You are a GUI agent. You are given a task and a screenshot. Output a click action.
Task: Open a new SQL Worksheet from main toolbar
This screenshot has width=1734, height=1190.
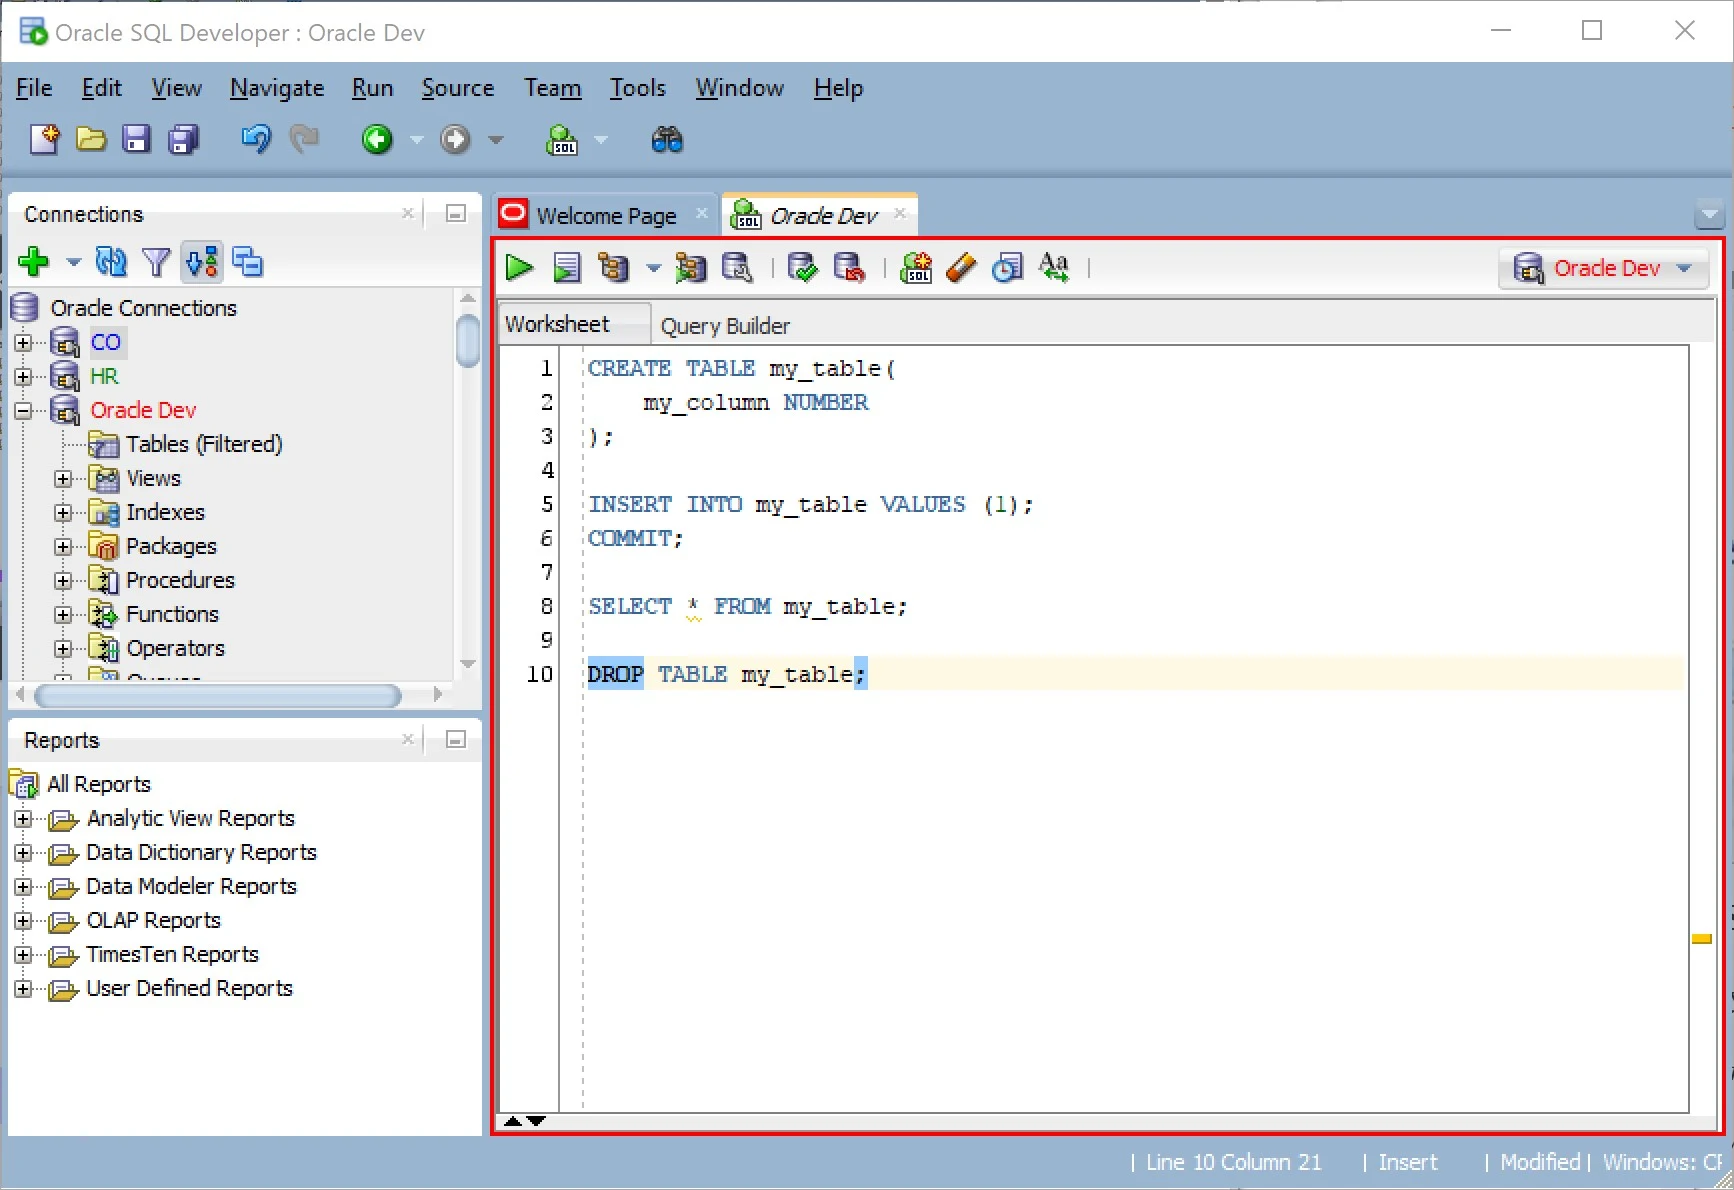tap(562, 139)
